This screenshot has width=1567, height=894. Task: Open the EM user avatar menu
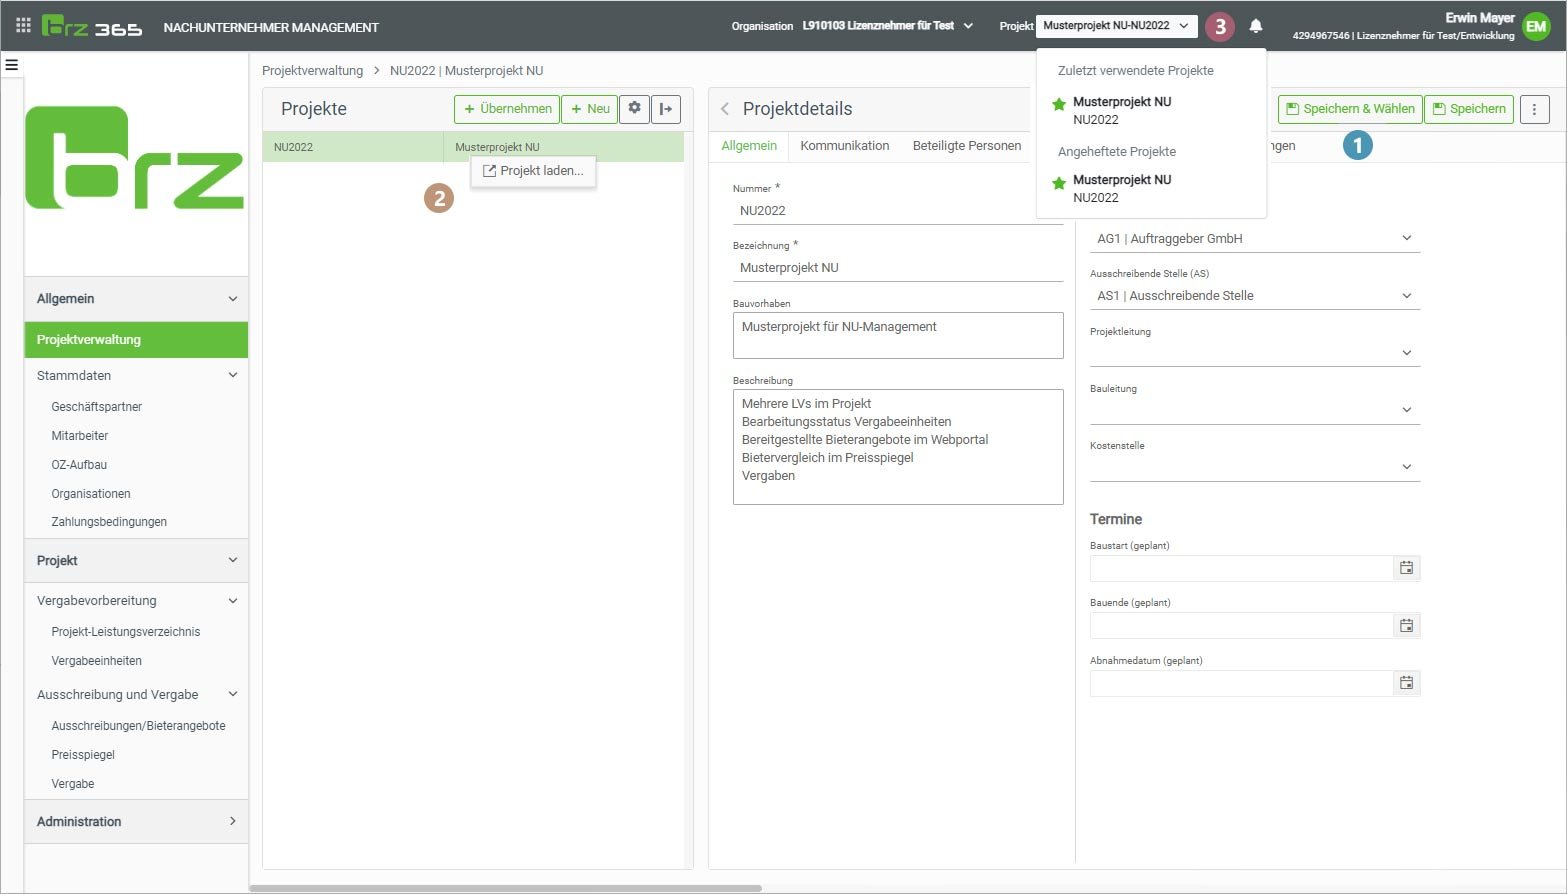(x=1536, y=27)
